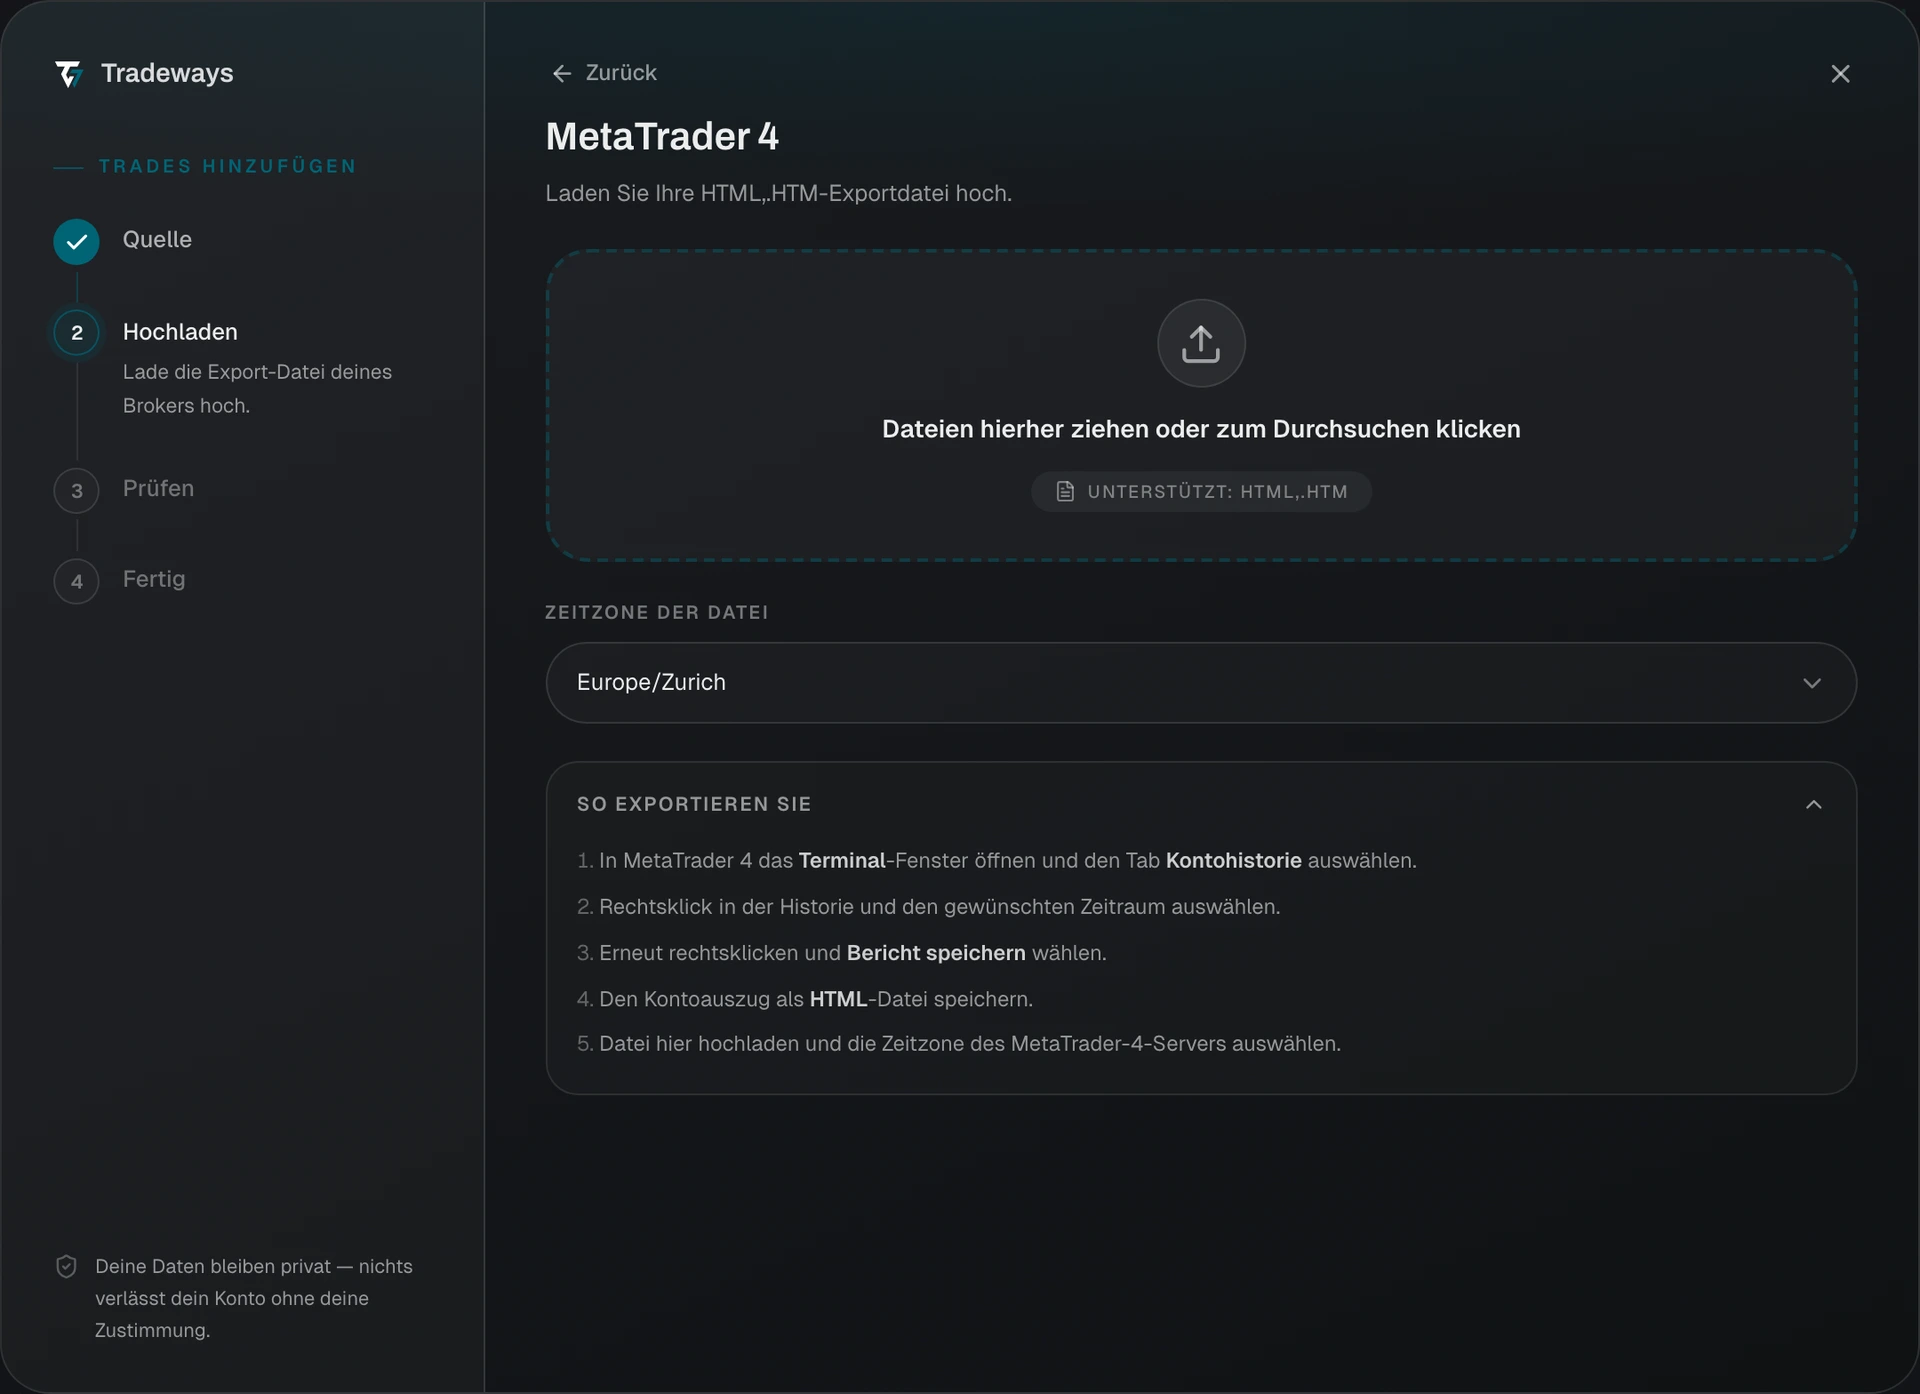The image size is (1920, 1394).
Task: Click the chevron arrow of the timezone dropdown
Action: (1812, 683)
